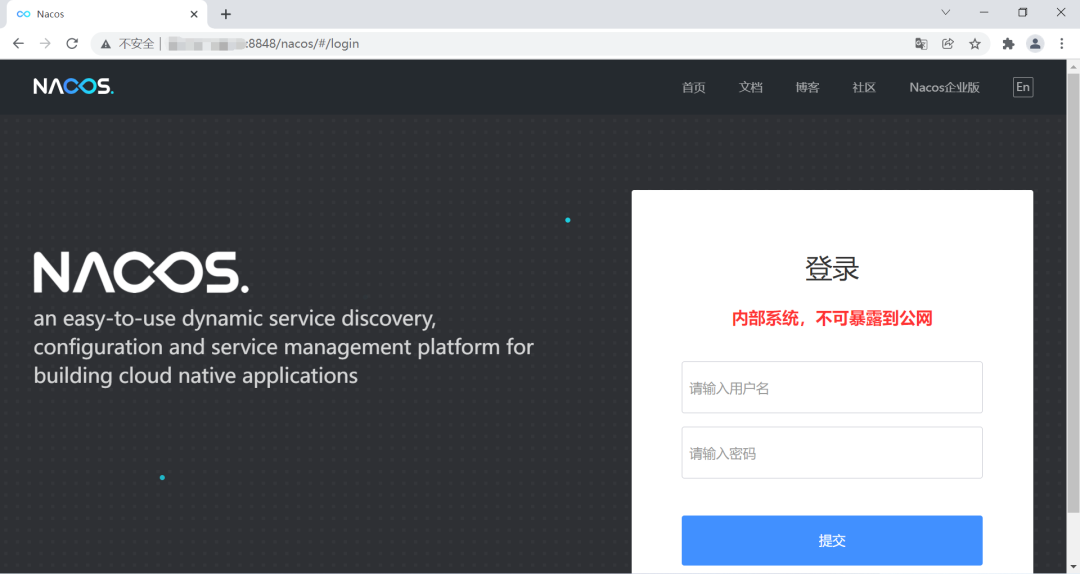1080x574 pixels.
Task: Open the 社区 menu item
Action: (x=864, y=88)
